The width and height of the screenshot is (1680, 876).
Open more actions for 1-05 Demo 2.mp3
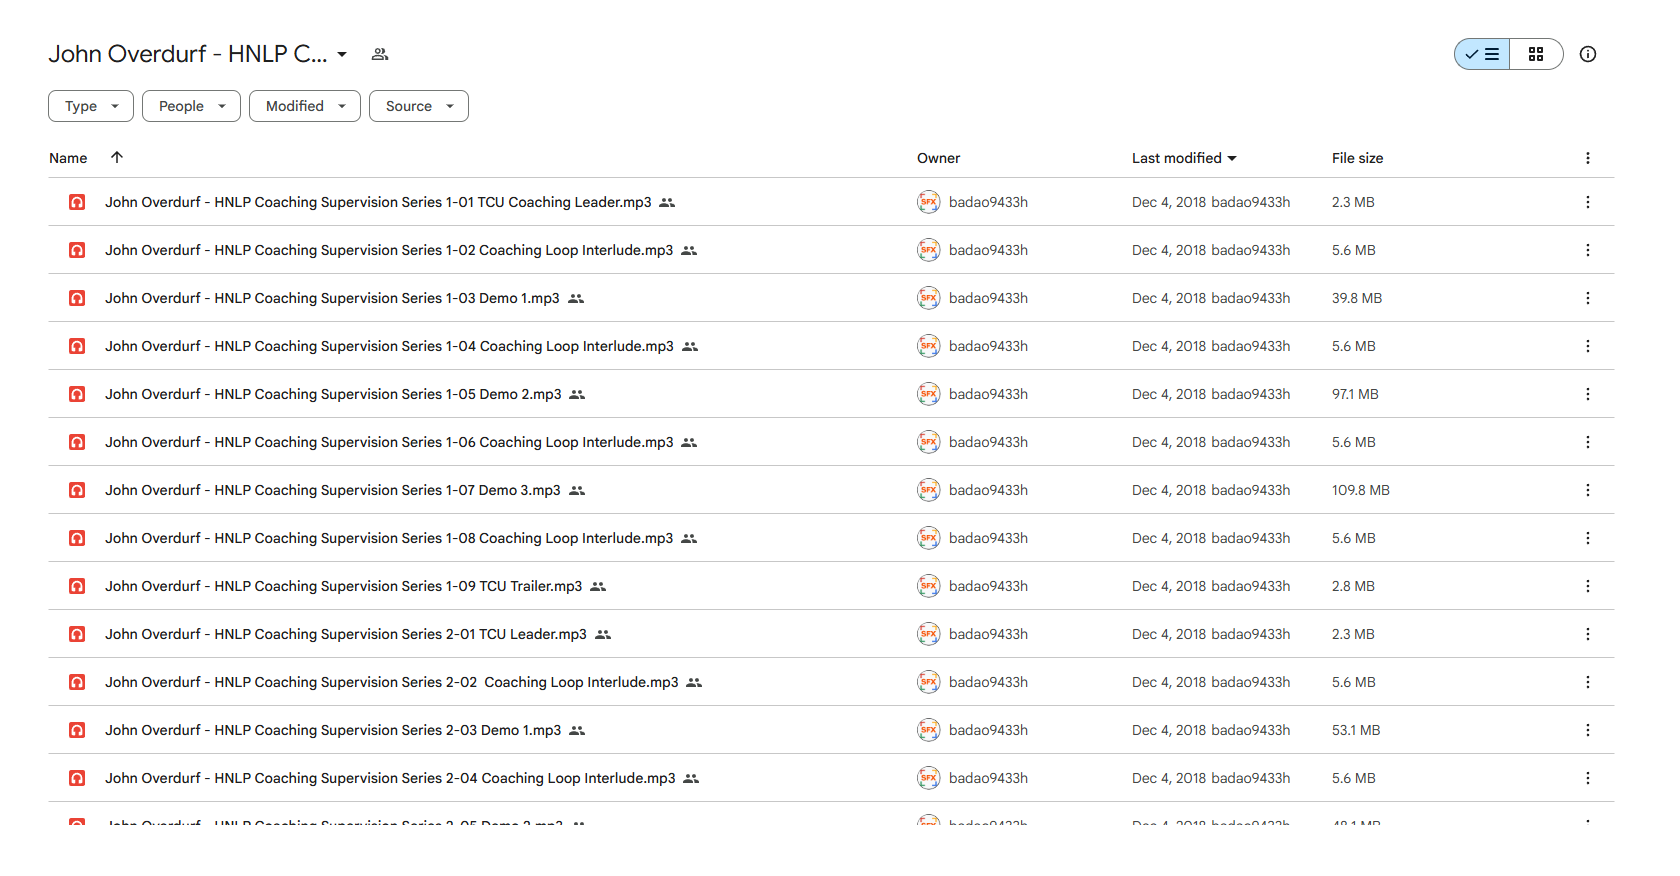click(x=1588, y=394)
